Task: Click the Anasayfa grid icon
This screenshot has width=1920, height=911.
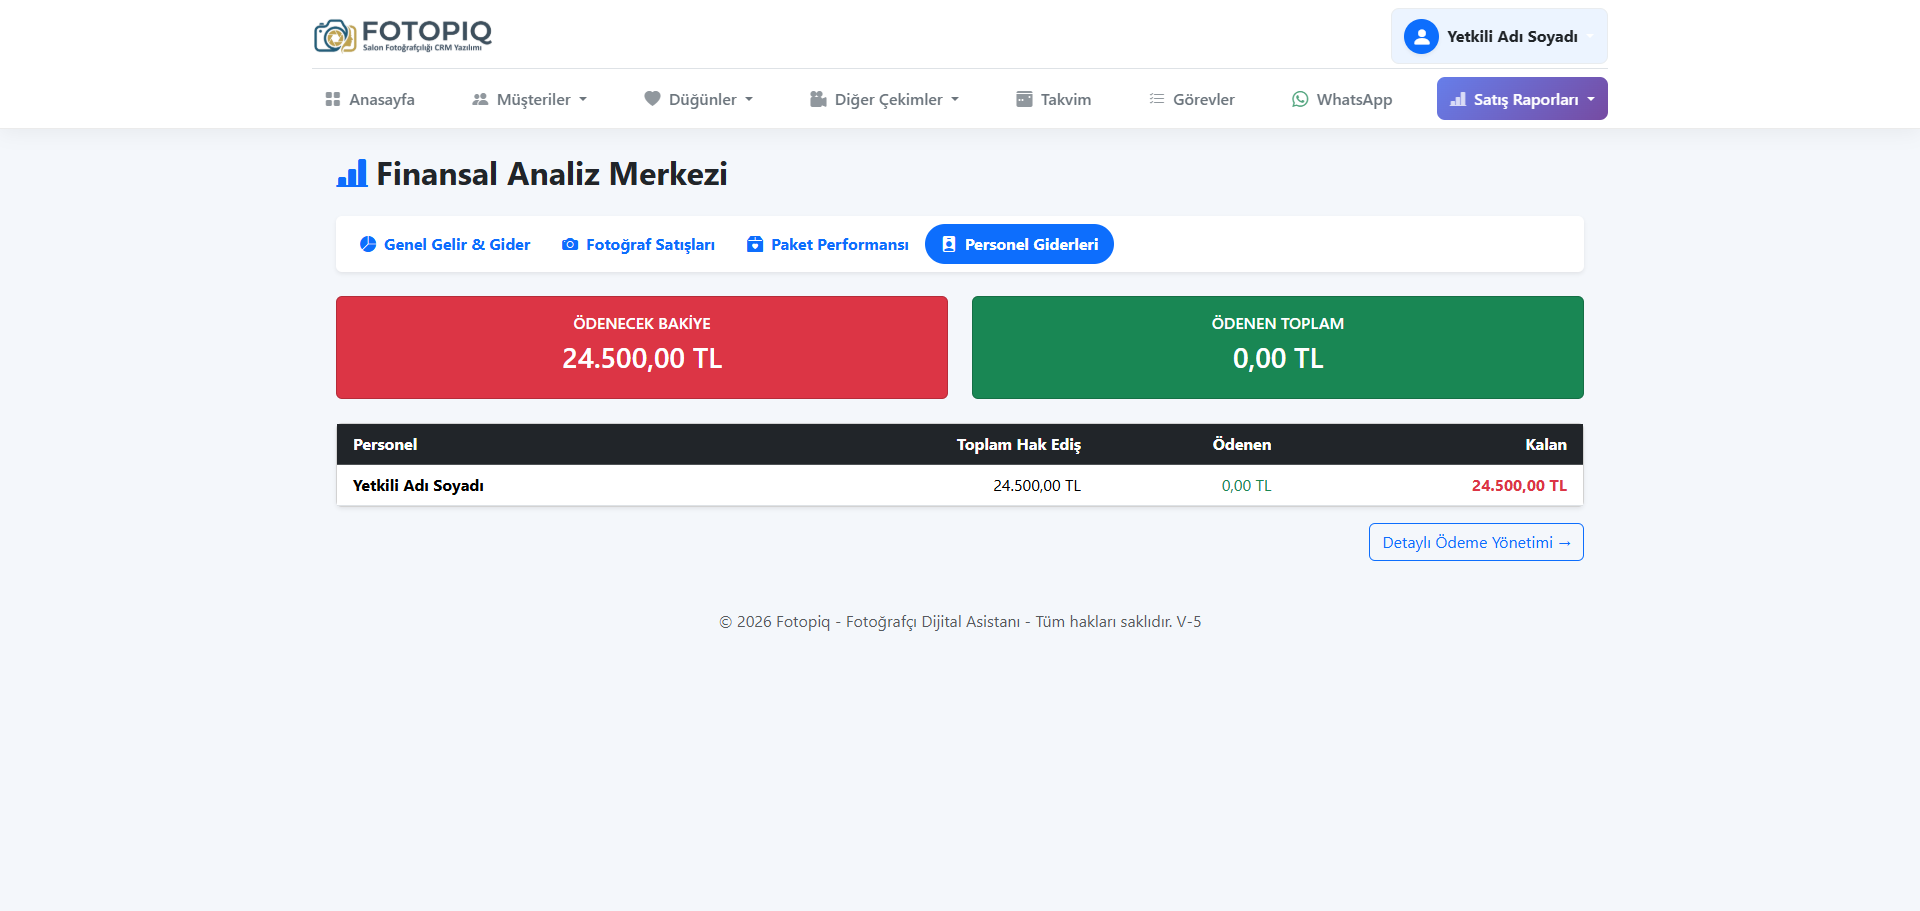Action: point(333,99)
